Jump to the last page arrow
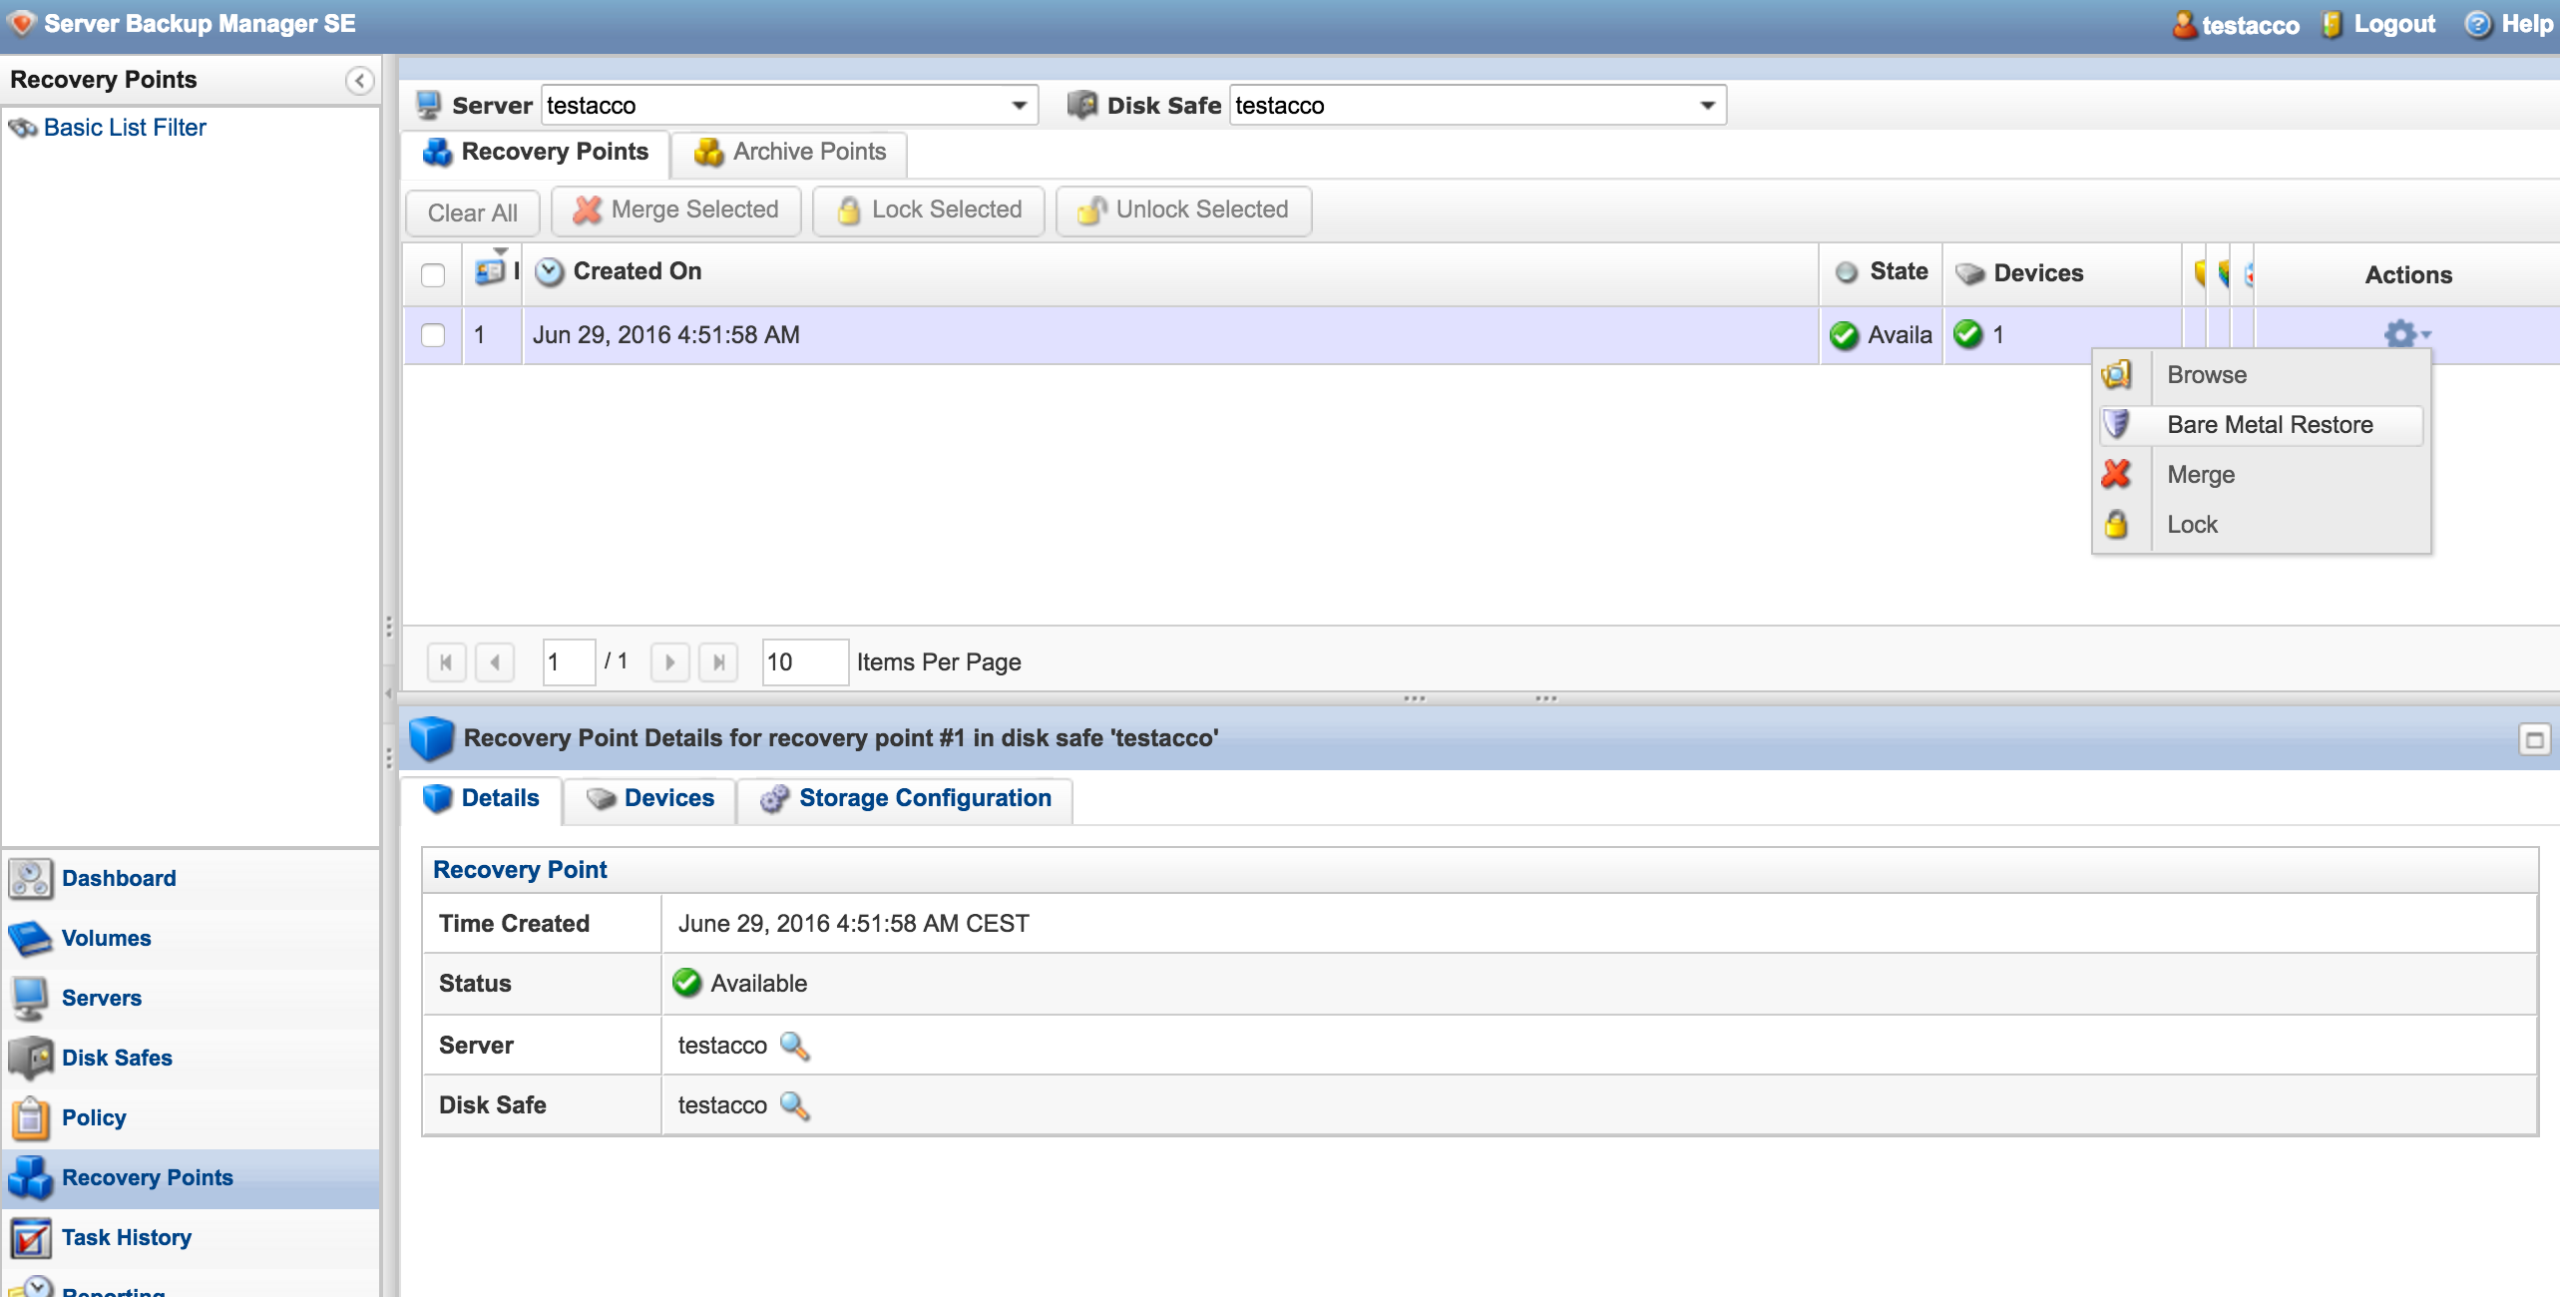Image resolution: width=2560 pixels, height=1297 pixels. point(718,662)
